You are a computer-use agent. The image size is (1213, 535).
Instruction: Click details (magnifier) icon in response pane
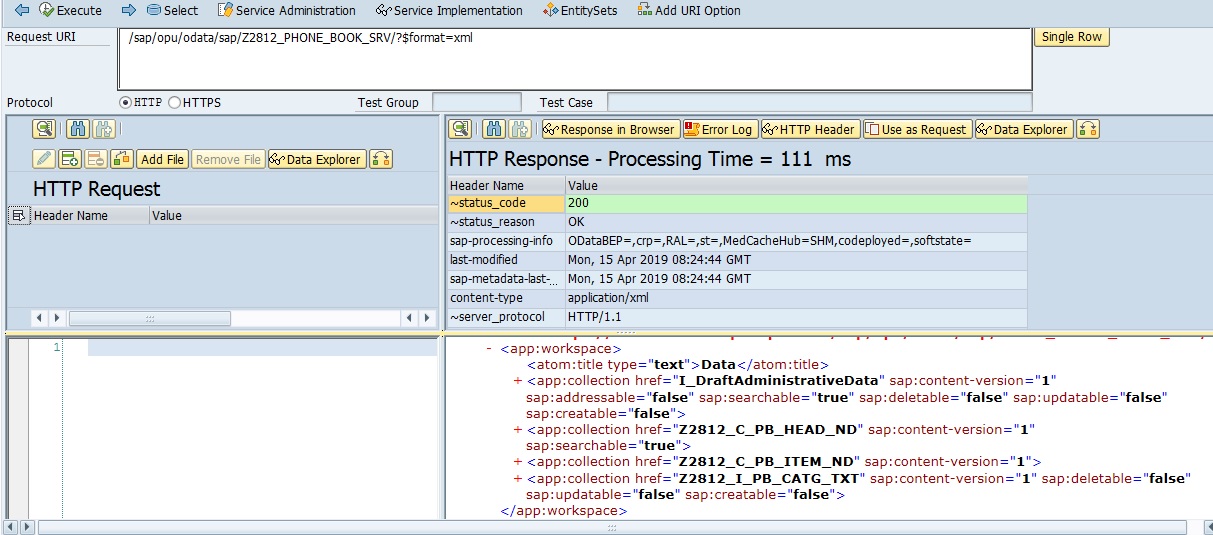coord(460,129)
